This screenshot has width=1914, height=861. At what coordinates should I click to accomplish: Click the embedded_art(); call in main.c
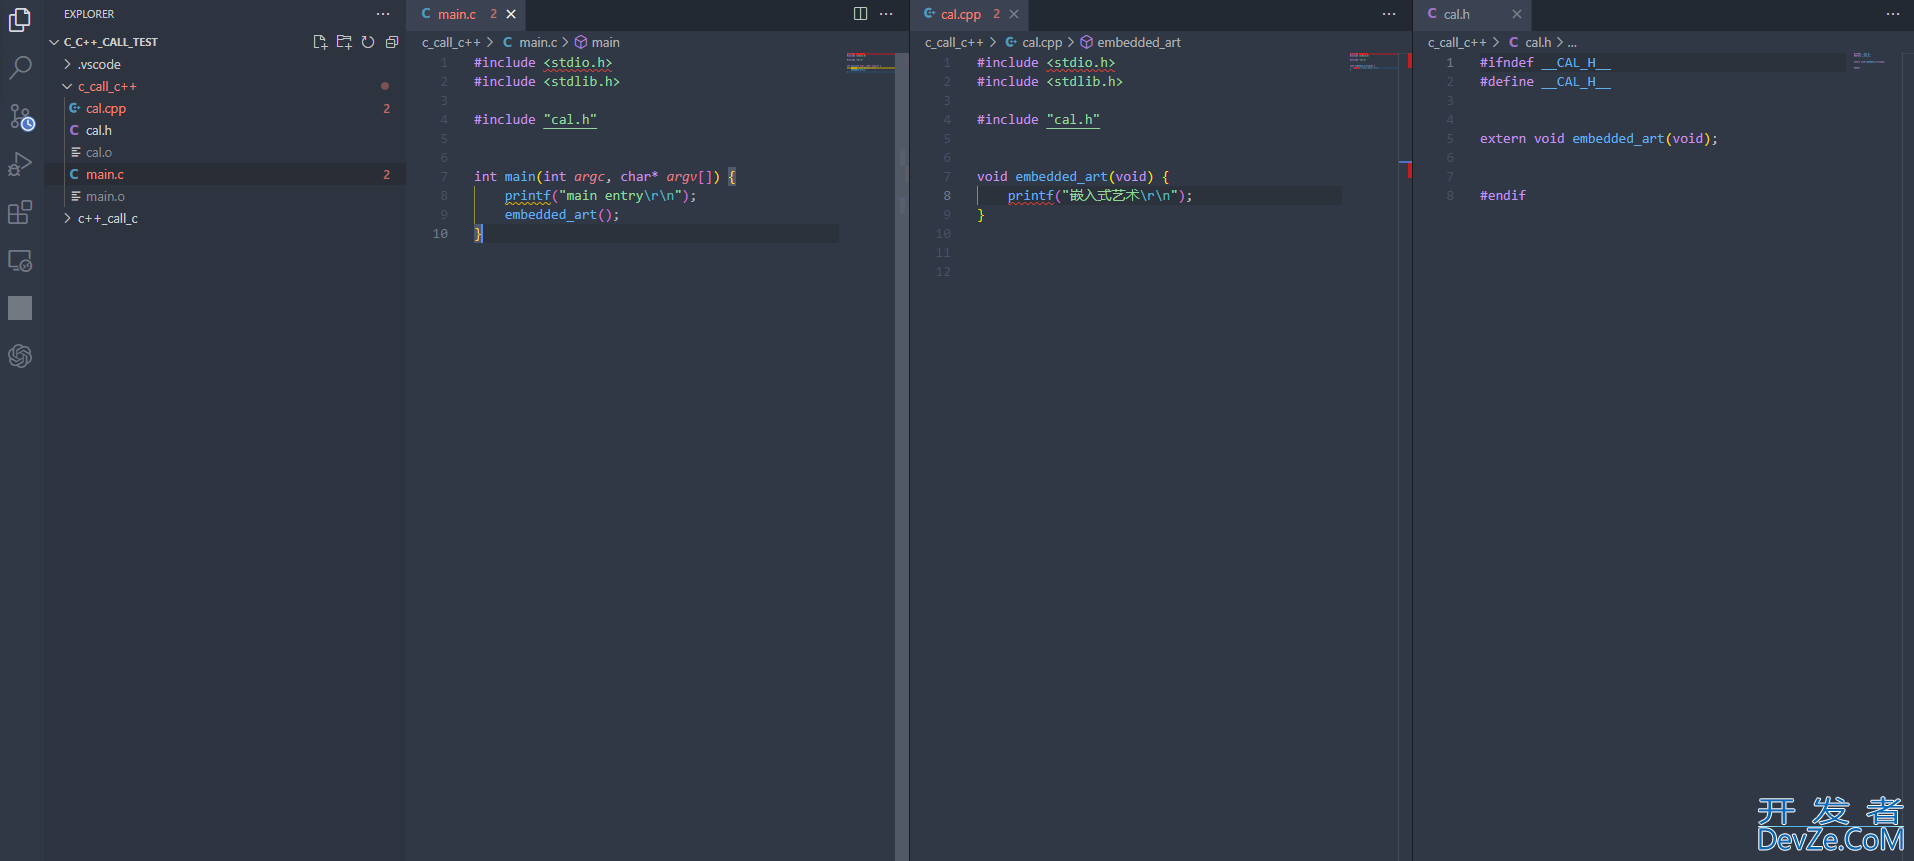click(x=562, y=214)
